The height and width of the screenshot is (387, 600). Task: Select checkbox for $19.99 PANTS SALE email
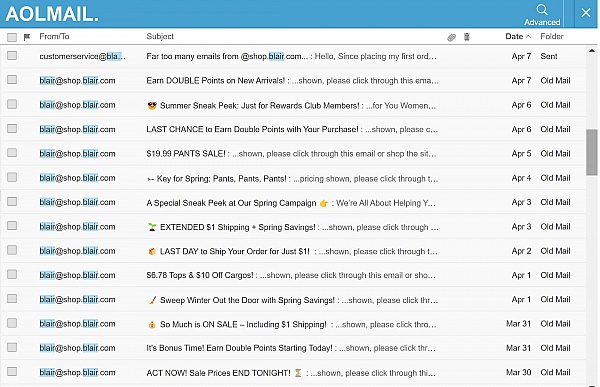12,153
